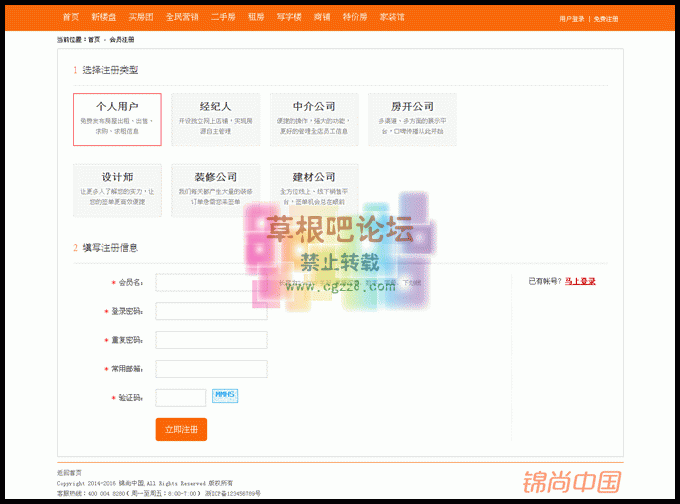The width and height of the screenshot is (680, 504).
Task: Click the 马上登录 link
Action: 580,281
